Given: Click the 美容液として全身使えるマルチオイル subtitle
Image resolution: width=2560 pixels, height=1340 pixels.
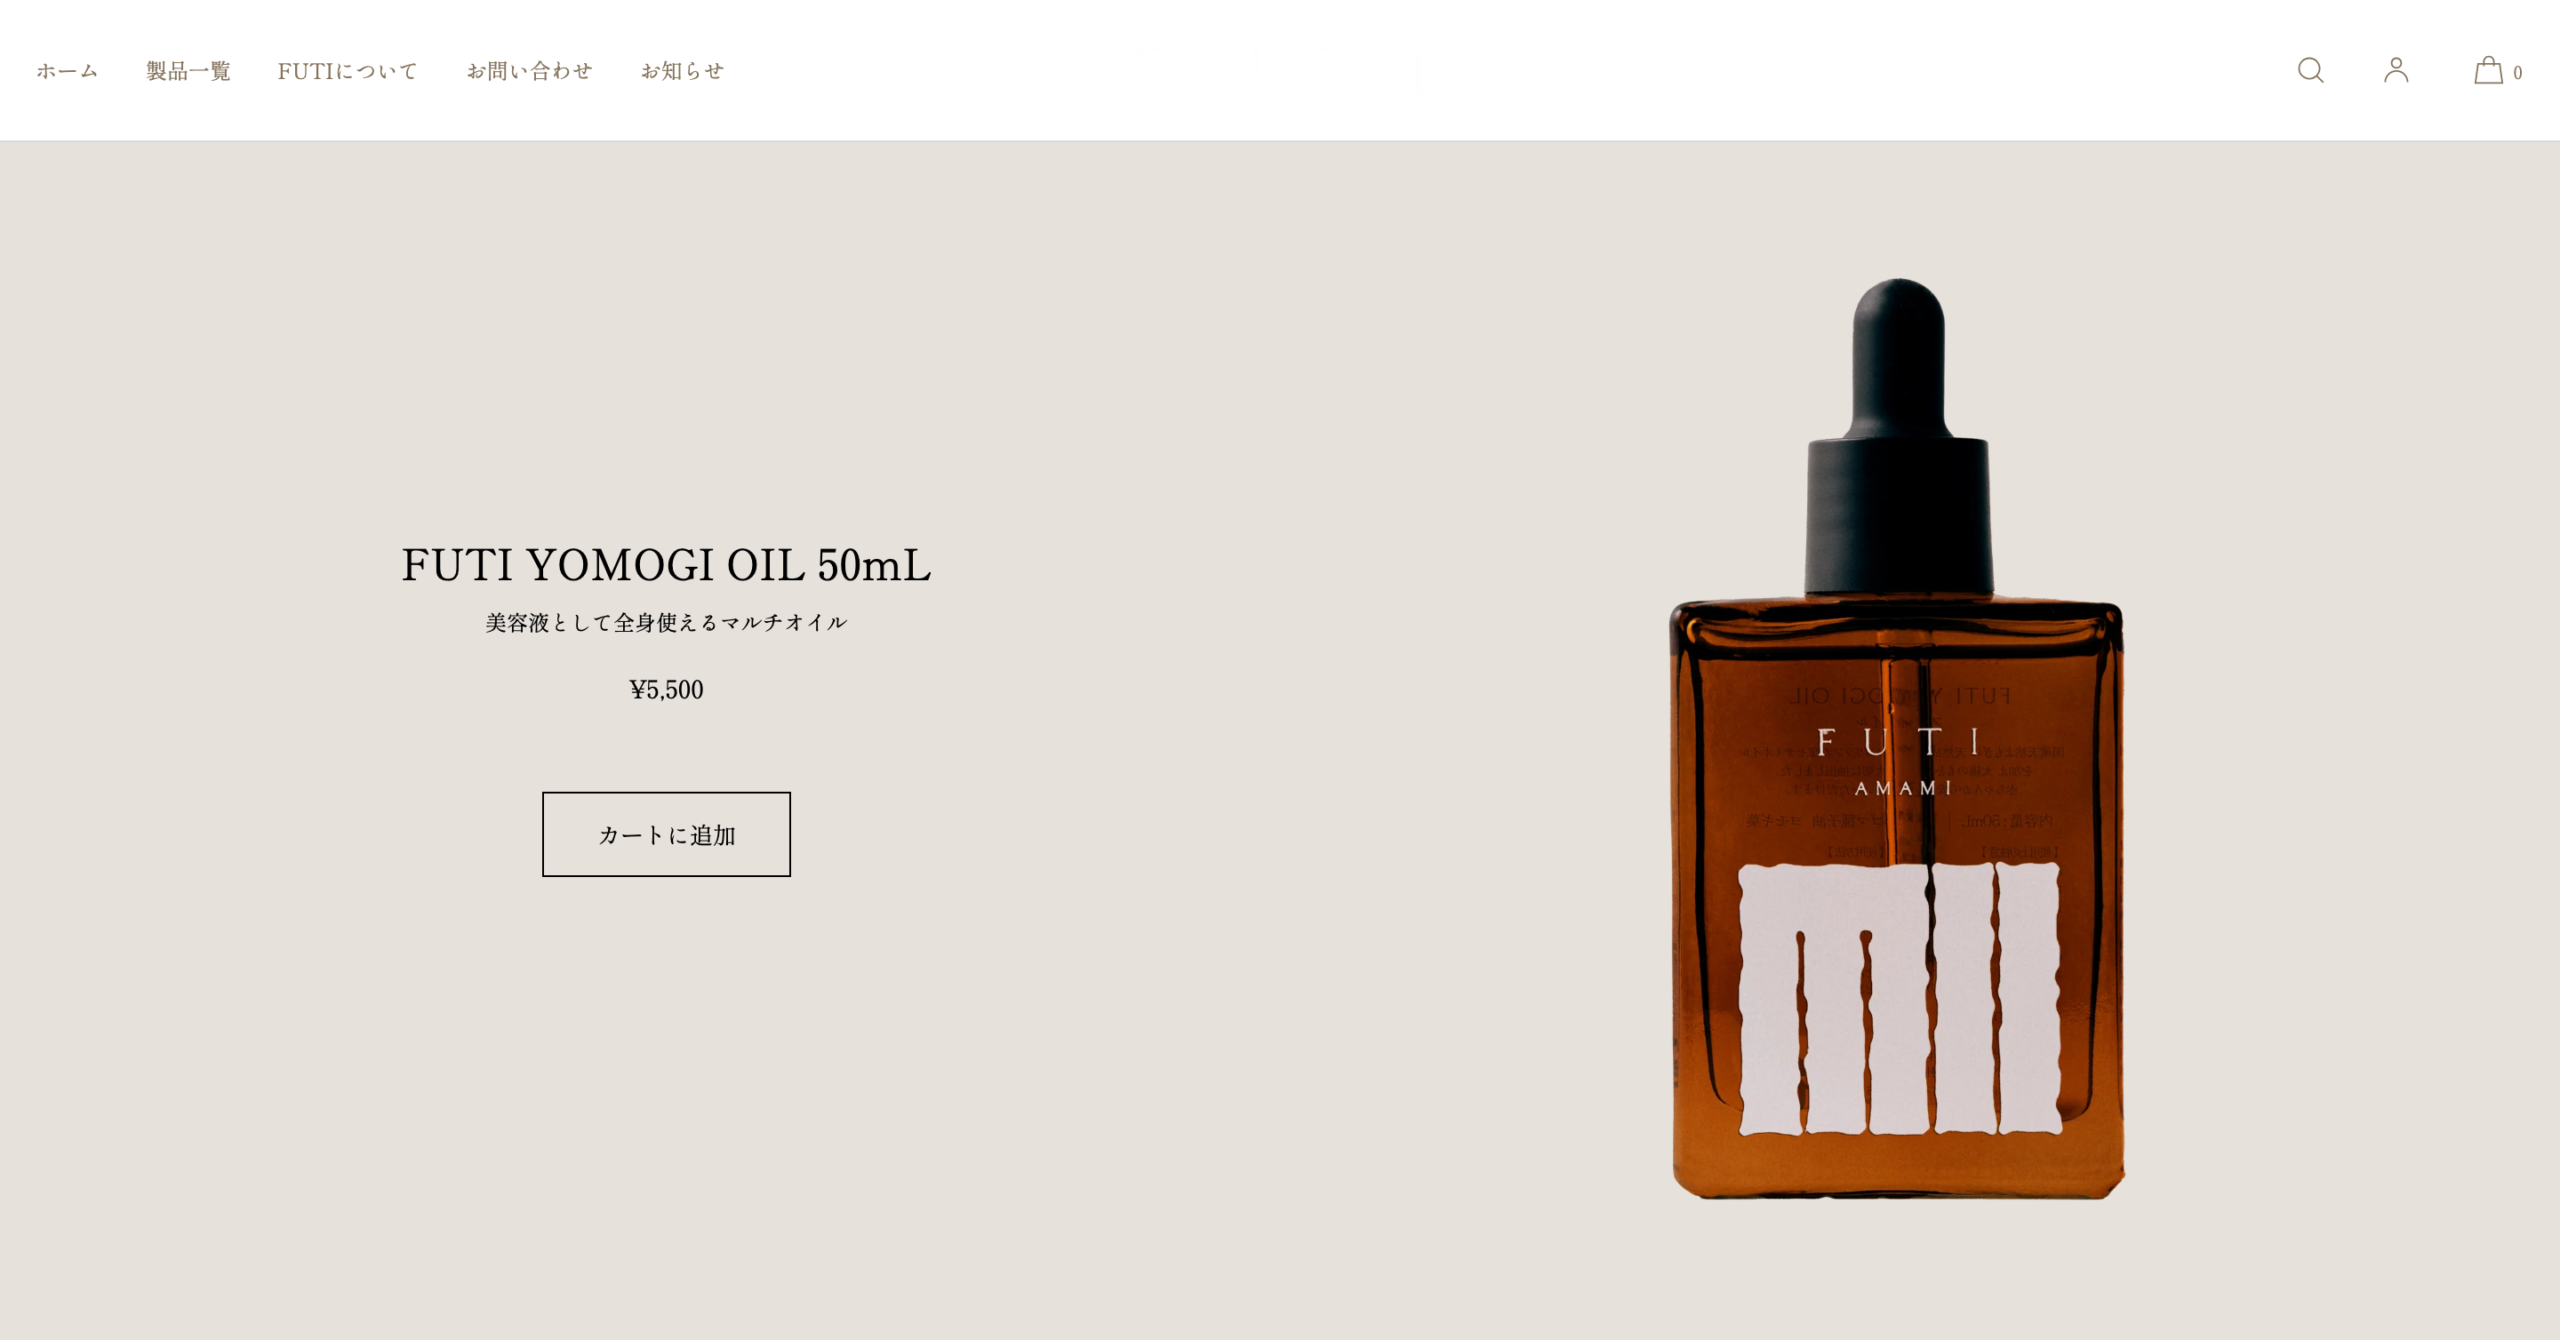Looking at the screenshot, I should point(666,623).
